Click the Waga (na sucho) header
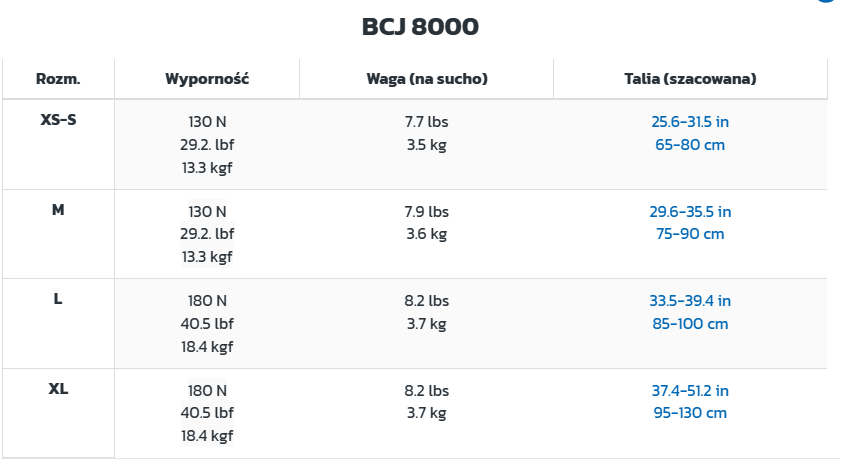 tap(427, 78)
